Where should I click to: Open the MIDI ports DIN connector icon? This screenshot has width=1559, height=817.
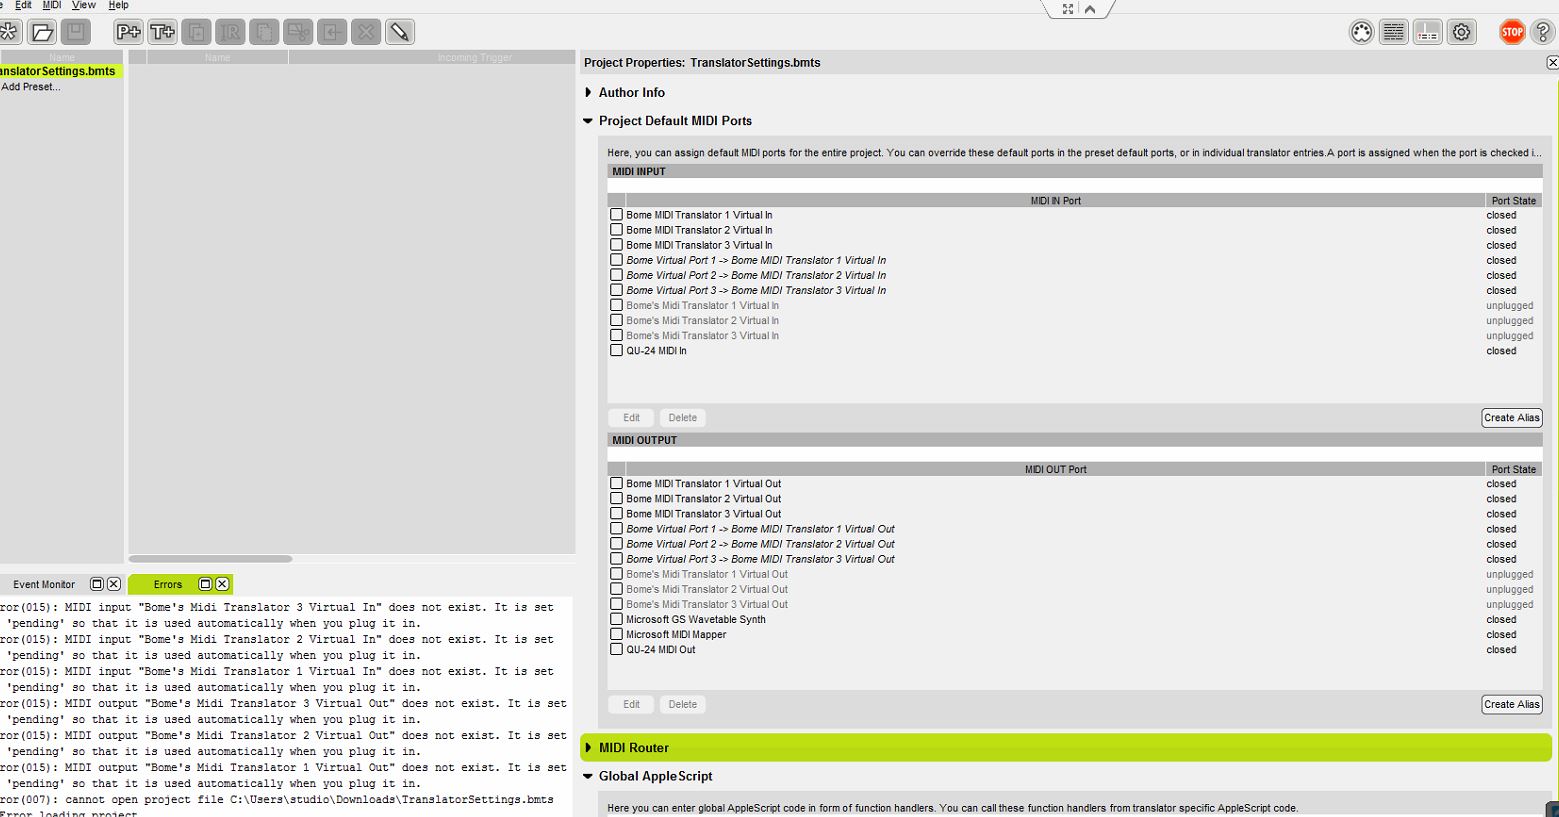1361,32
